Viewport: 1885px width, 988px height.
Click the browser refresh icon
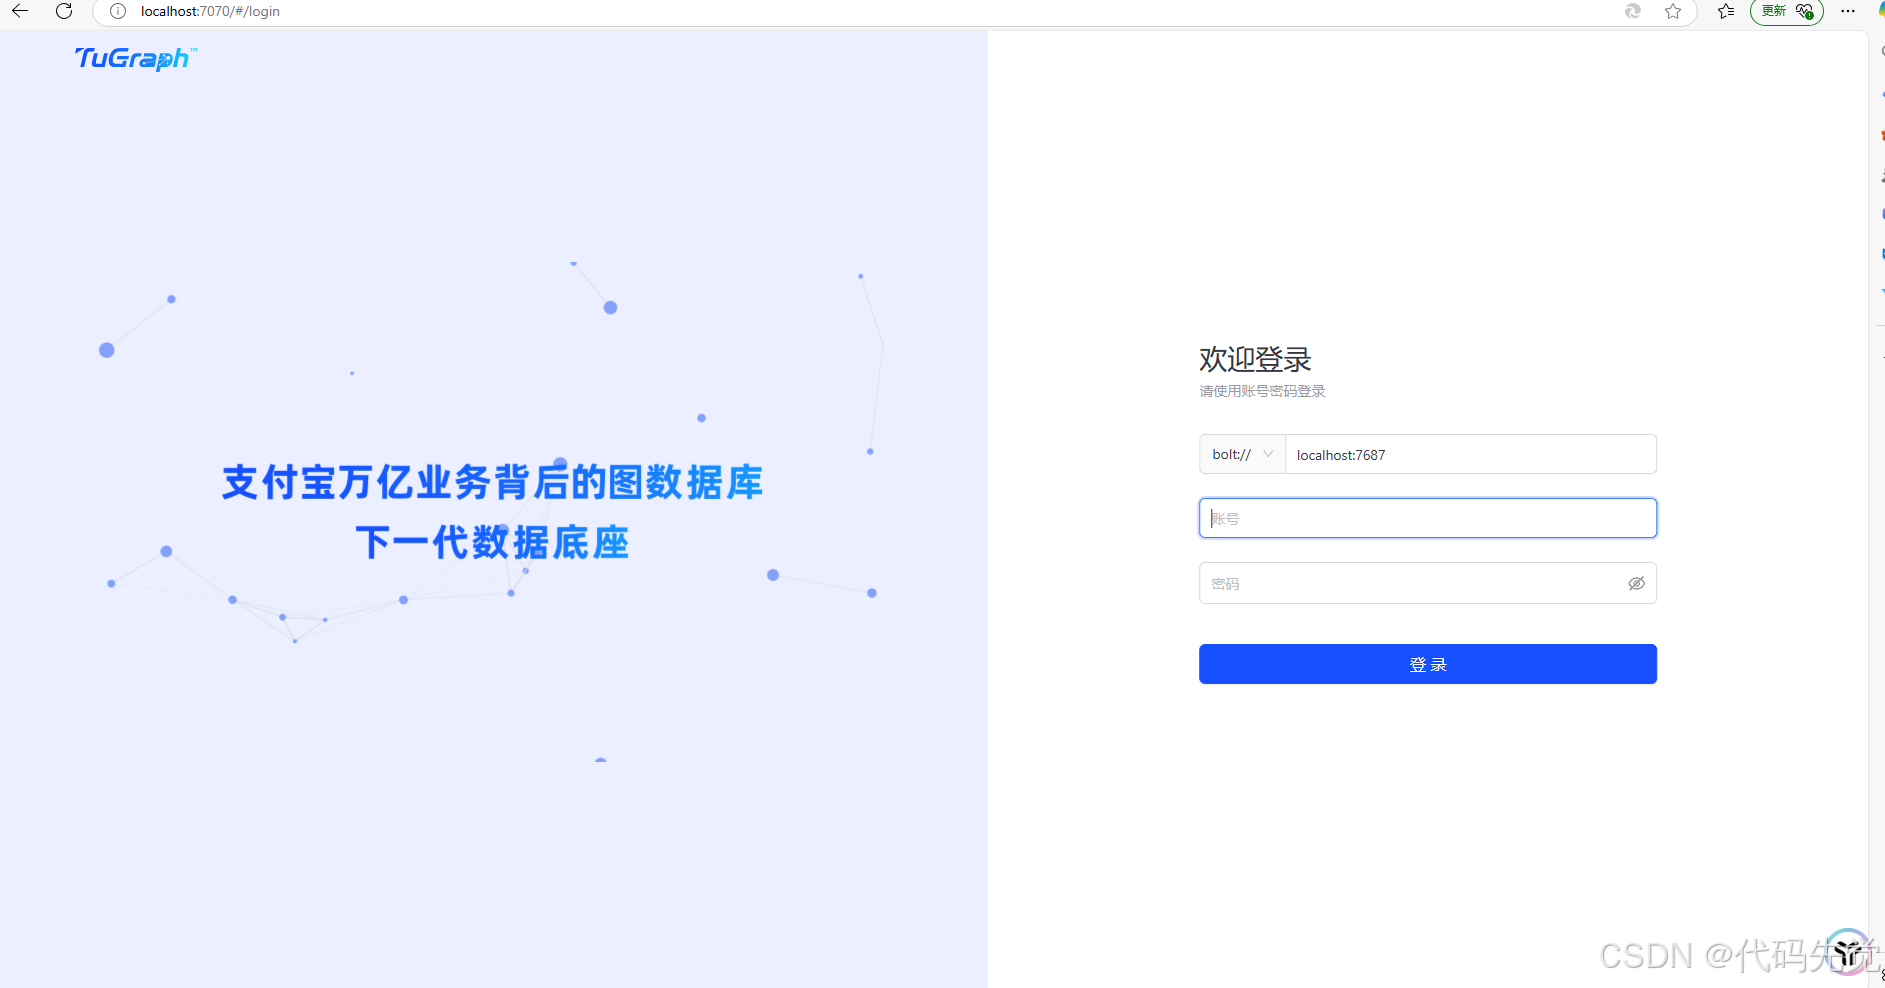[x=64, y=11]
